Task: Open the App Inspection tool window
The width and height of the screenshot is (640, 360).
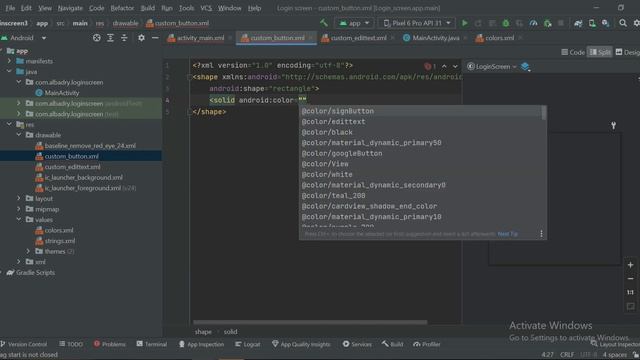Action: click(x=202, y=344)
